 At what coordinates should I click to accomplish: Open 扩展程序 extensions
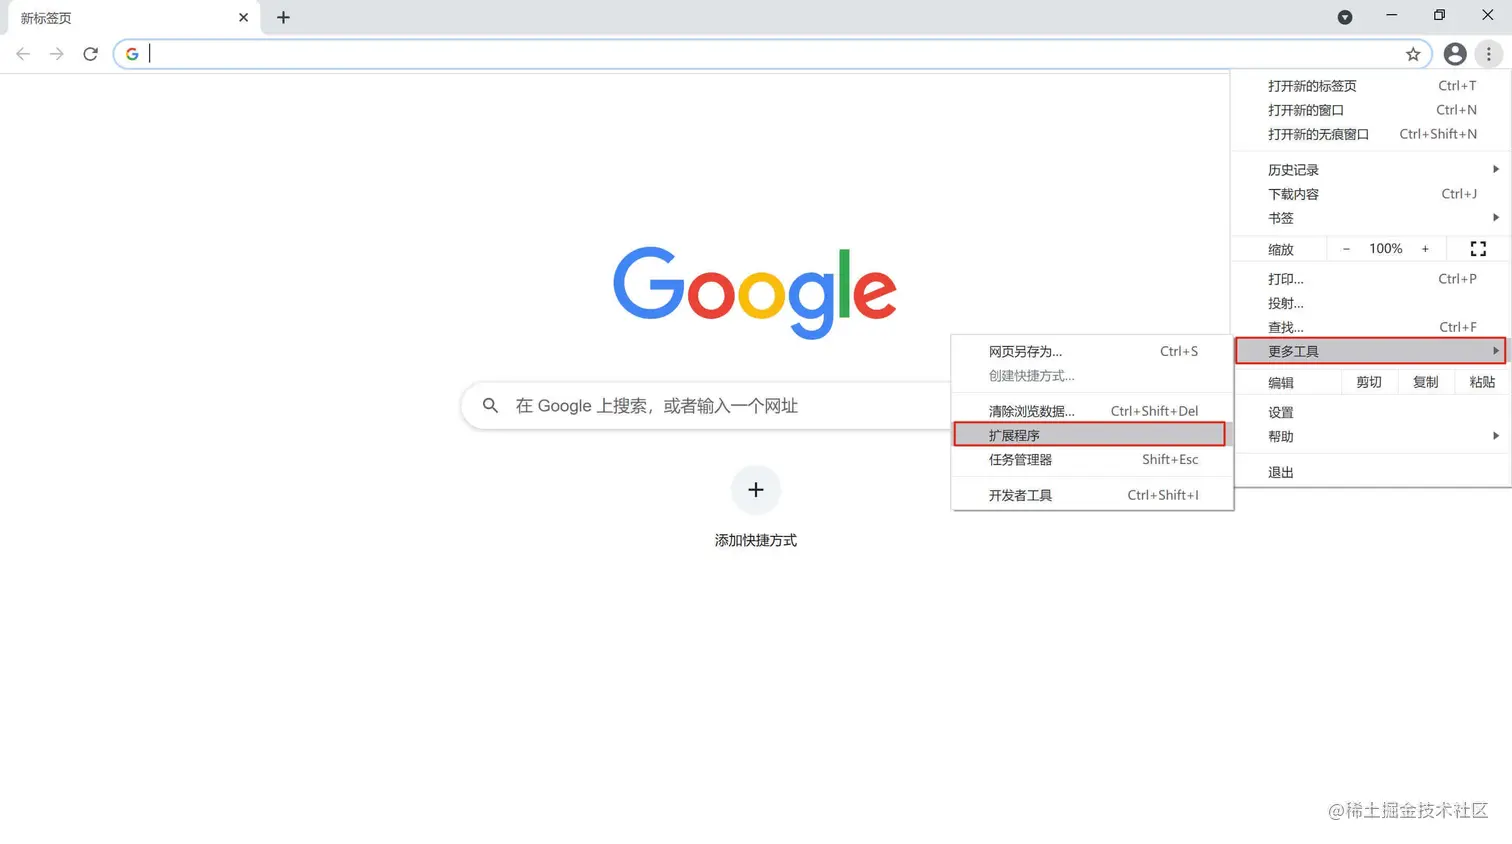[1092, 435]
